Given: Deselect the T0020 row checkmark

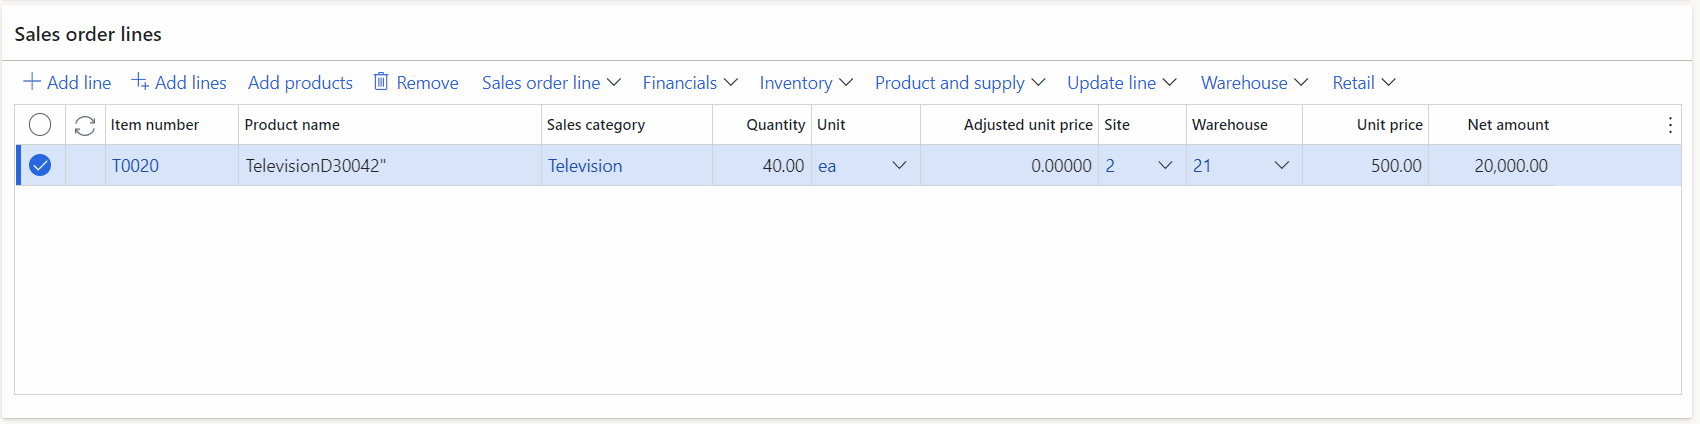Looking at the screenshot, I should [40, 166].
